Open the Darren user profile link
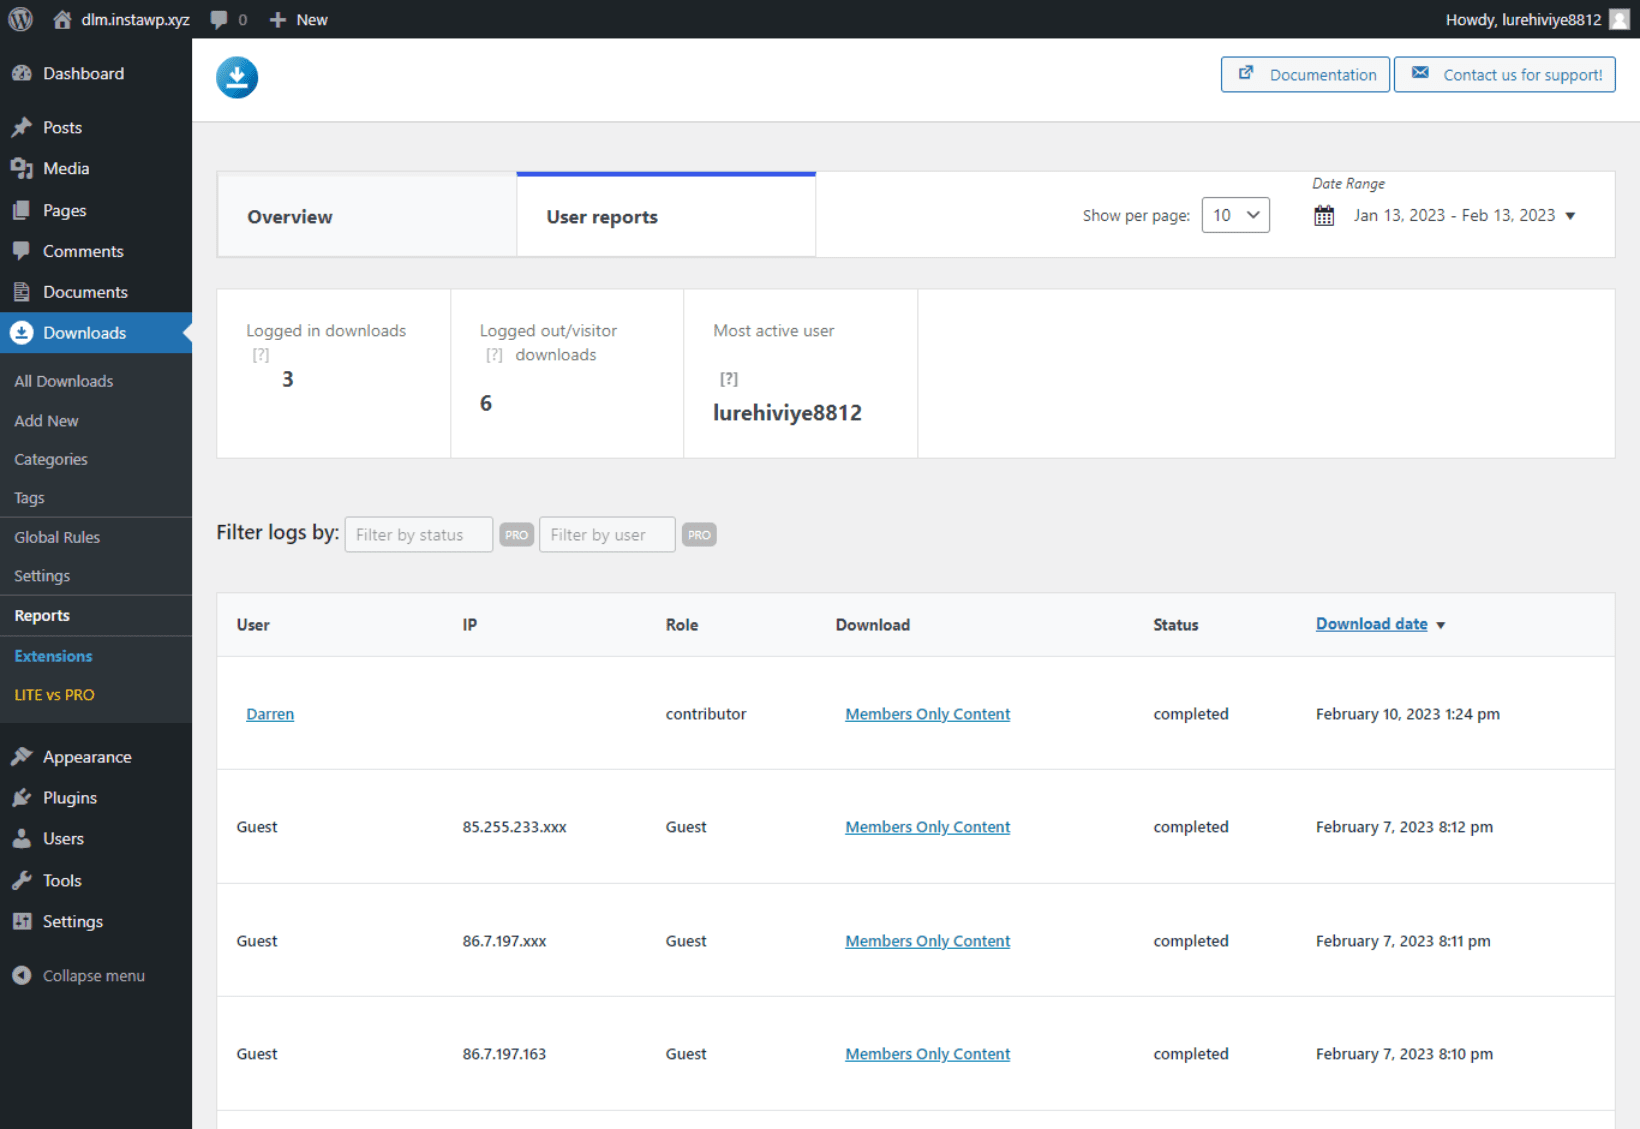 coord(269,713)
